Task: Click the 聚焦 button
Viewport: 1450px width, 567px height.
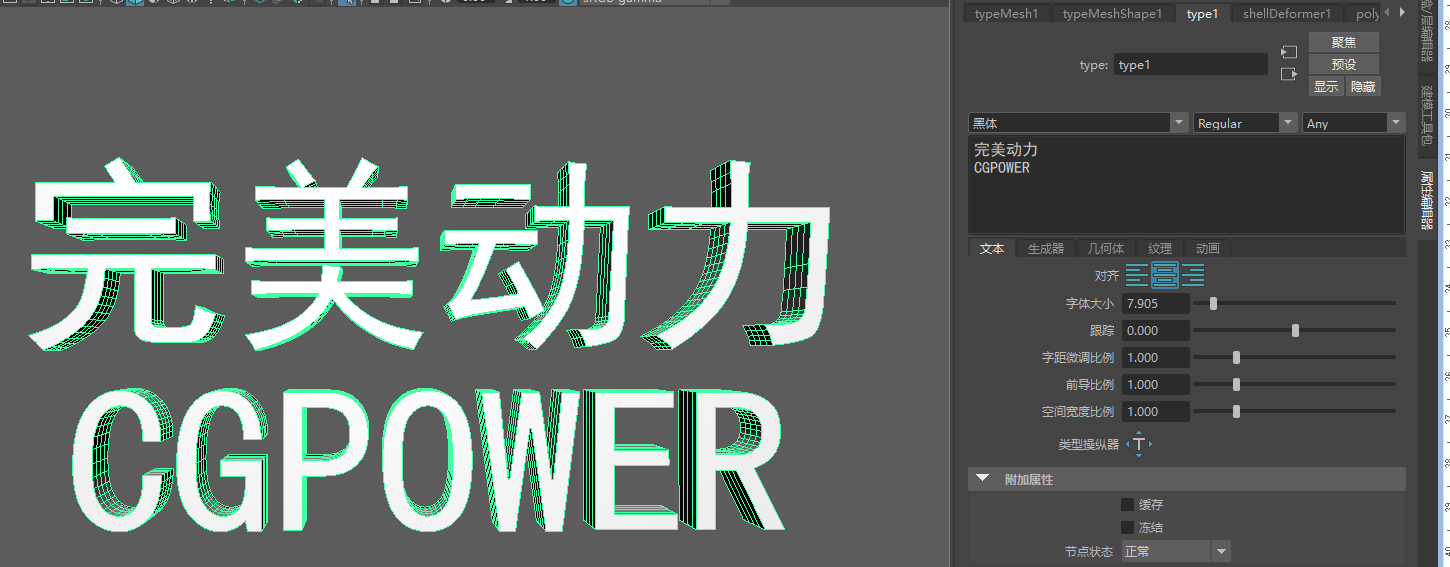Action: (1344, 42)
